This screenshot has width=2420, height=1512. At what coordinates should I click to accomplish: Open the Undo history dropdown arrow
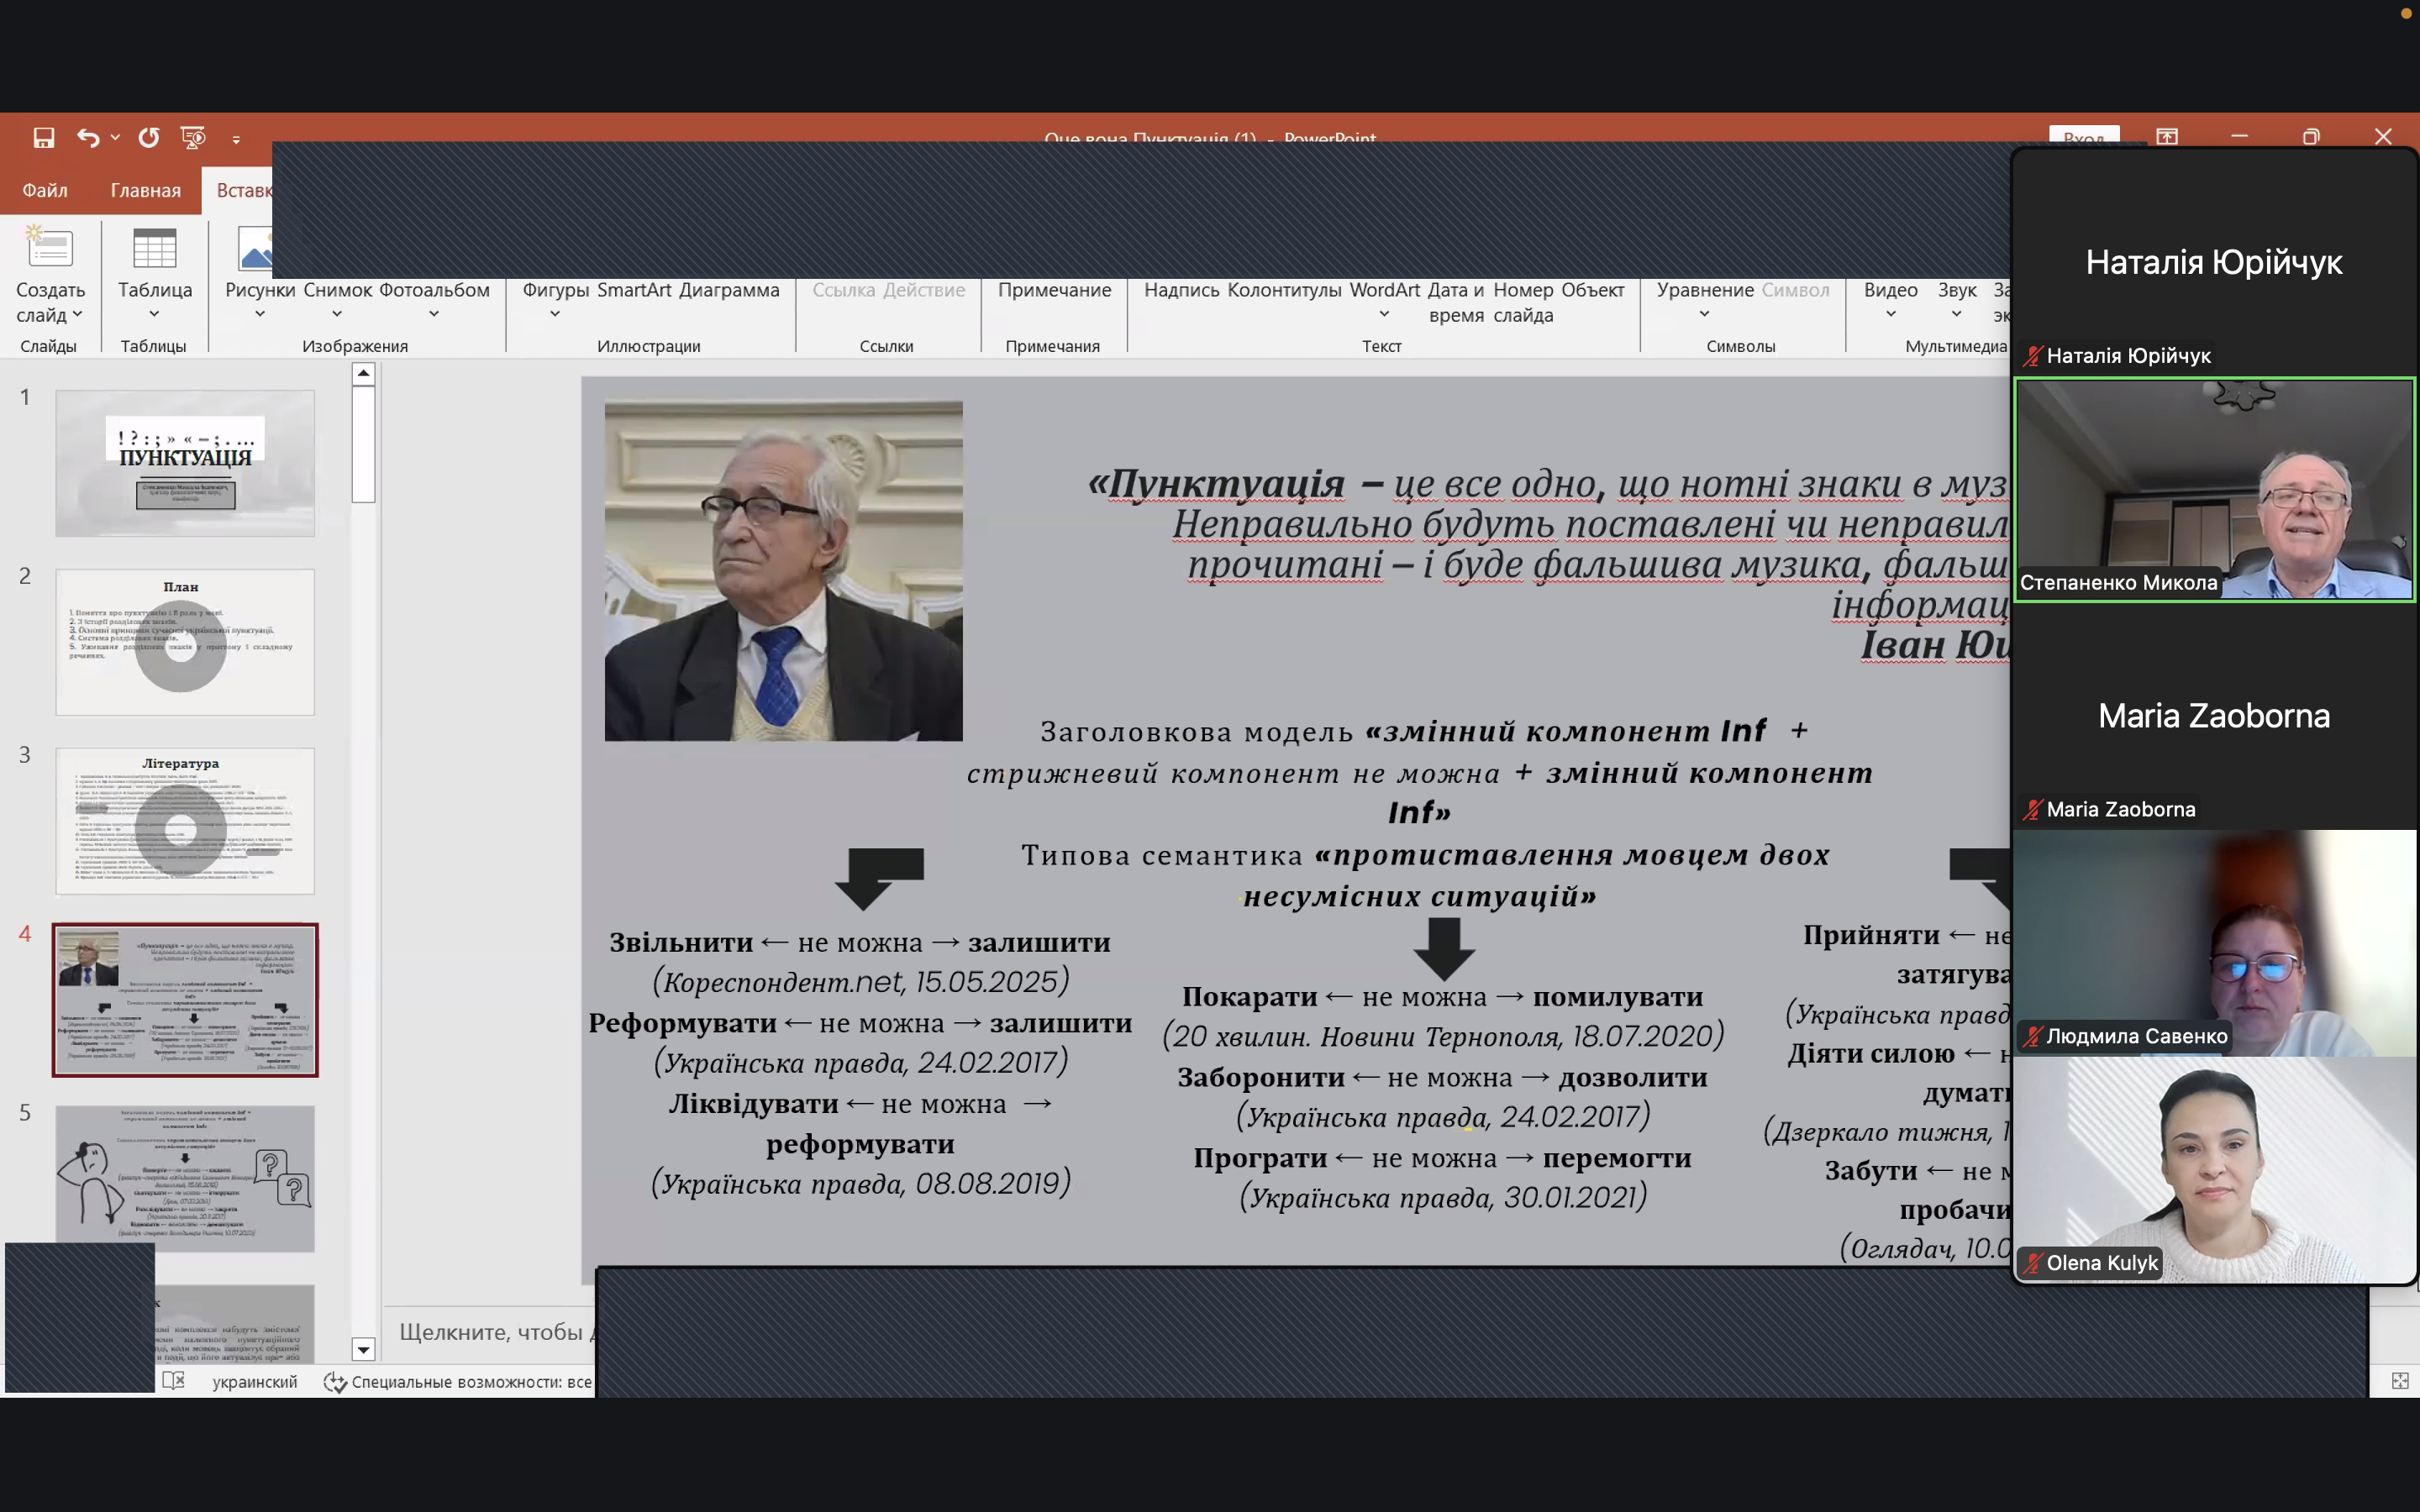tap(116, 138)
